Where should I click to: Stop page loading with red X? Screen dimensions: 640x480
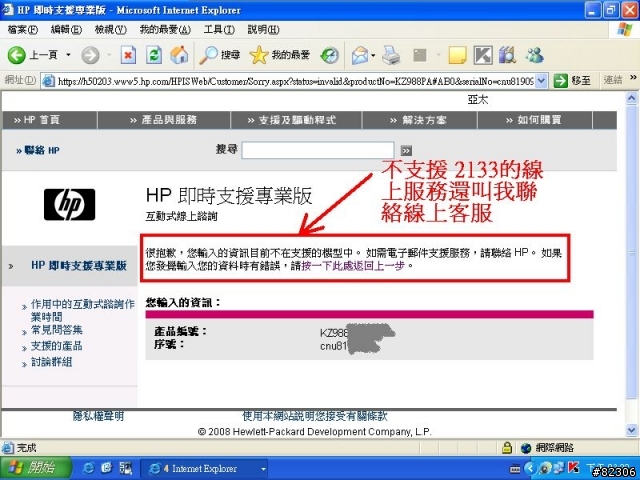(128, 55)
